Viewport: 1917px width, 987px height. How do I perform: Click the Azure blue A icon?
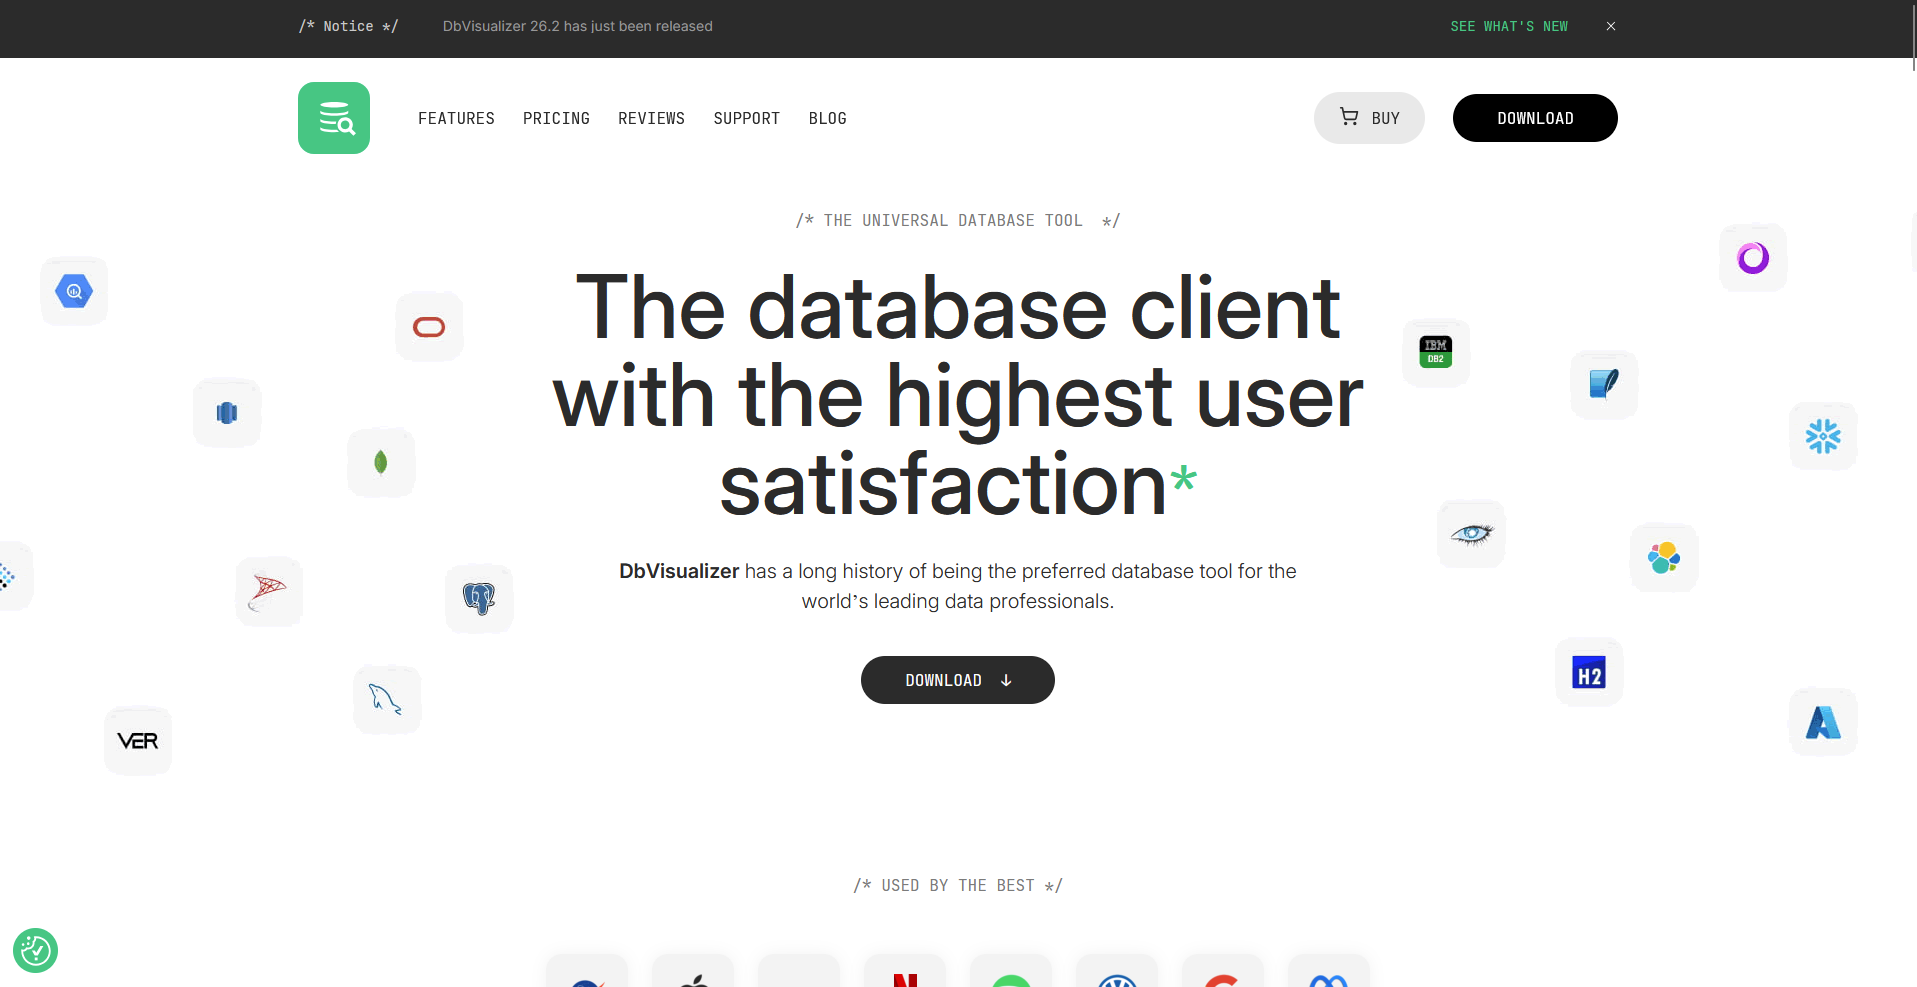pyautogui.click(x=1823, y=722)
